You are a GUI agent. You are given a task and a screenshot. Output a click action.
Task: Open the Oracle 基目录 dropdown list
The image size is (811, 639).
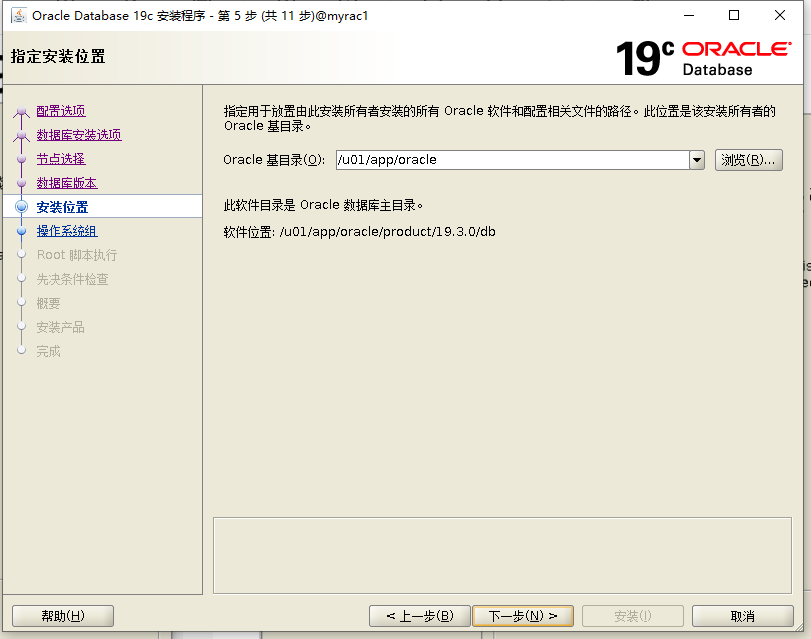(x=698, y=159)
